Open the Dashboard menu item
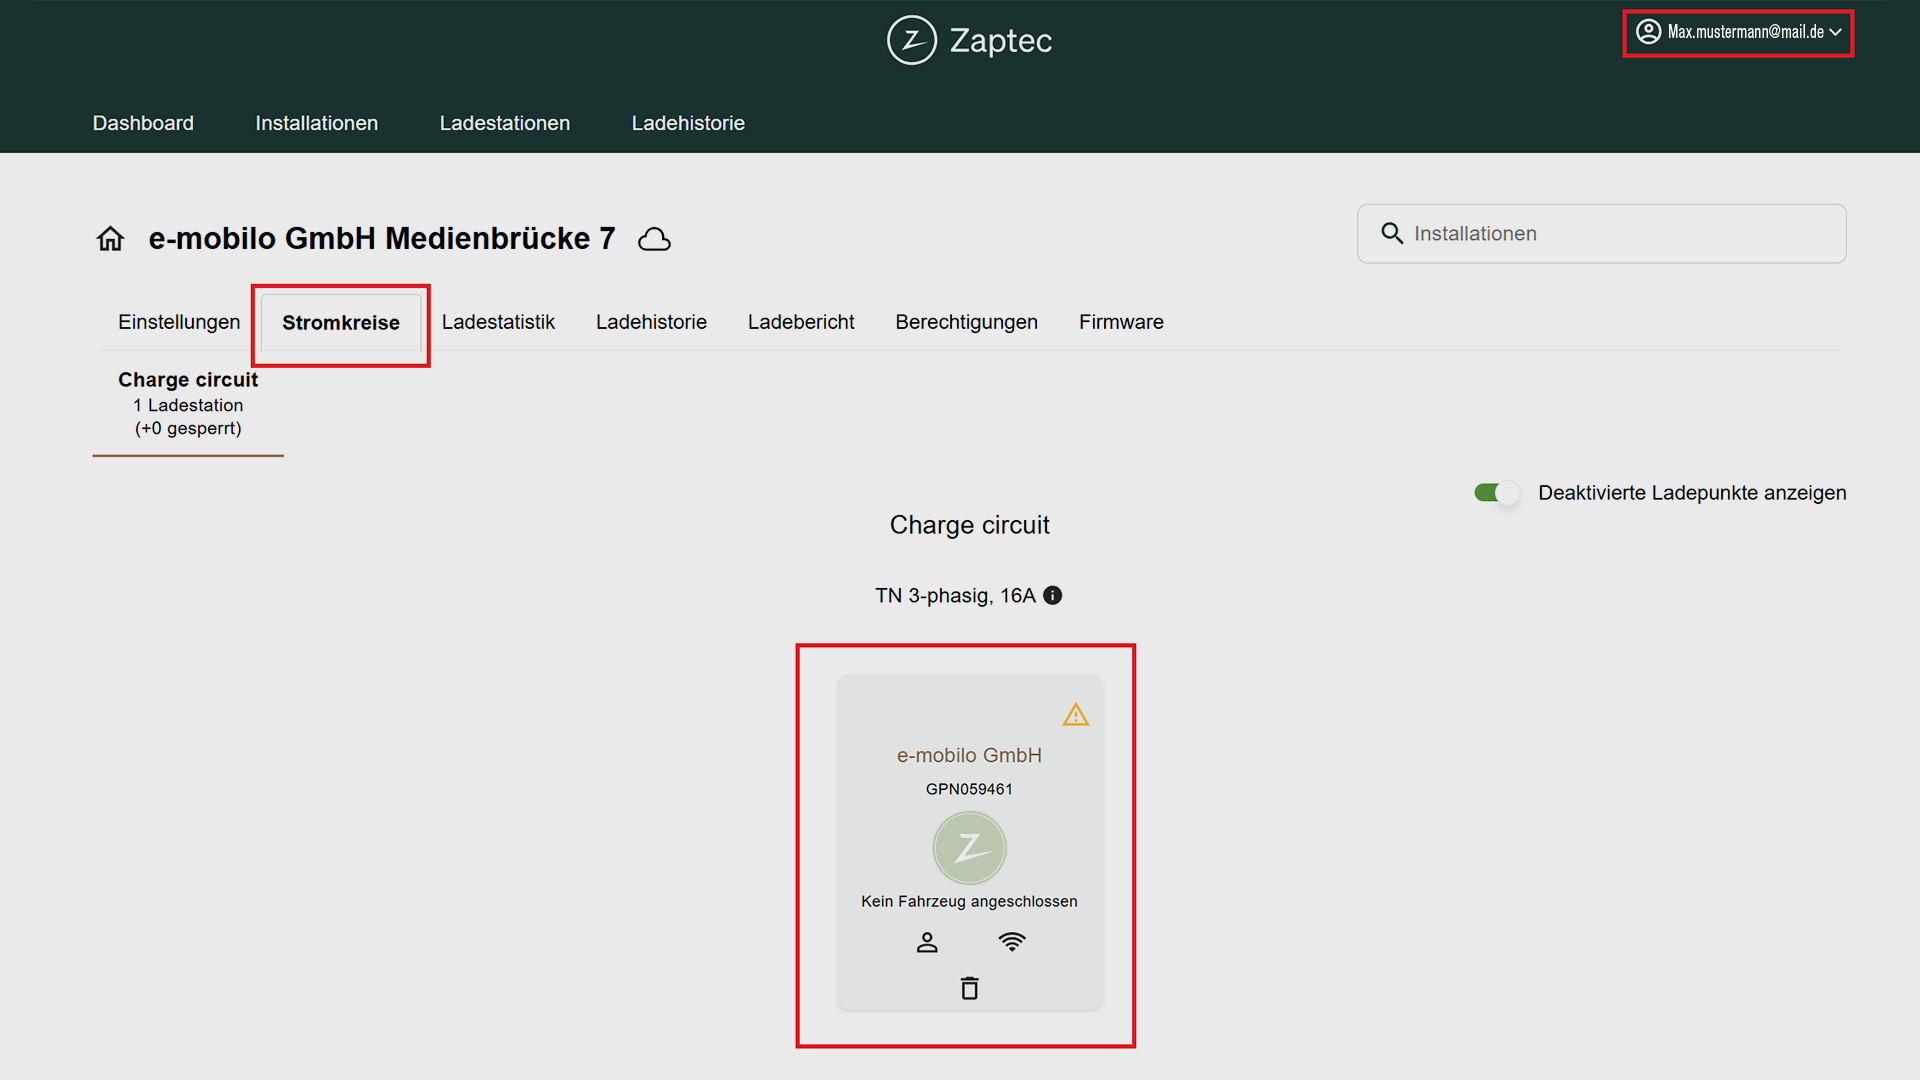1920x1080 pixels. point(143,123)
